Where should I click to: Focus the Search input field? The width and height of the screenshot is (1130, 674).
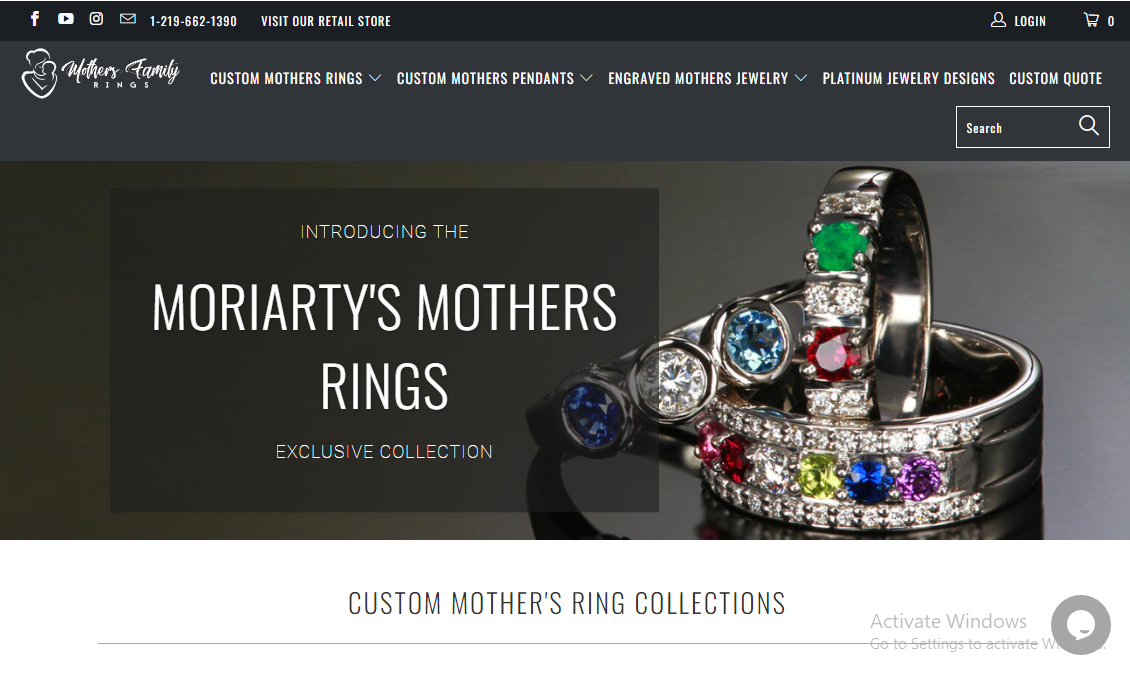click(1016, 127)
